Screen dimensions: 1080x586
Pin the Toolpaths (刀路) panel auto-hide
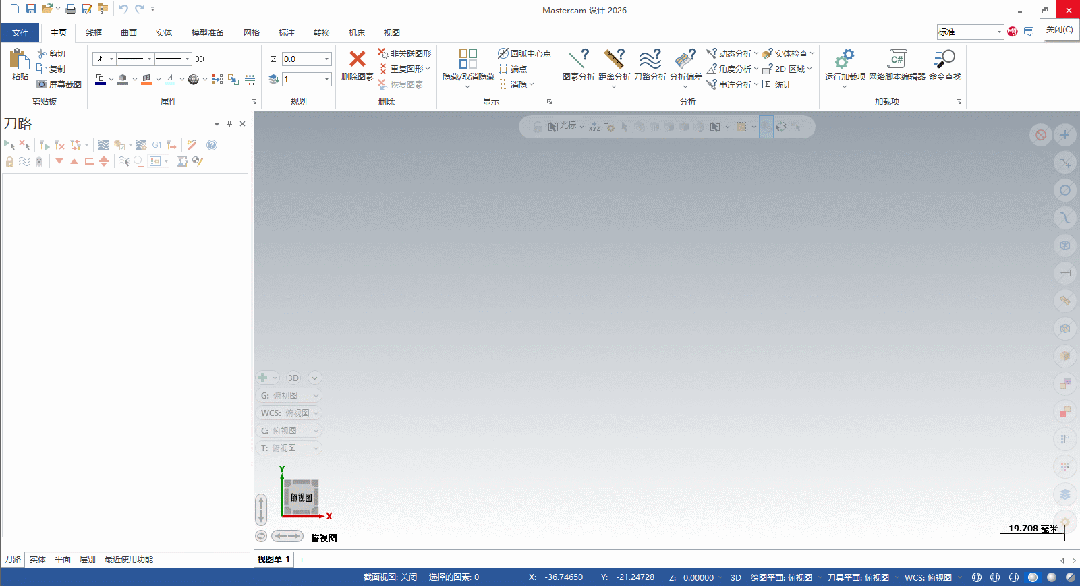tap(229, 124)
